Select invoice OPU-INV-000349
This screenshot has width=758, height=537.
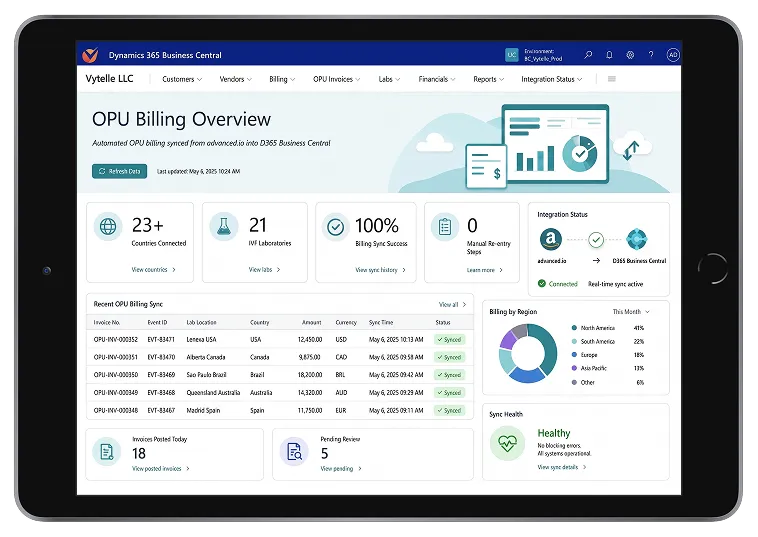tap(116, 393)
